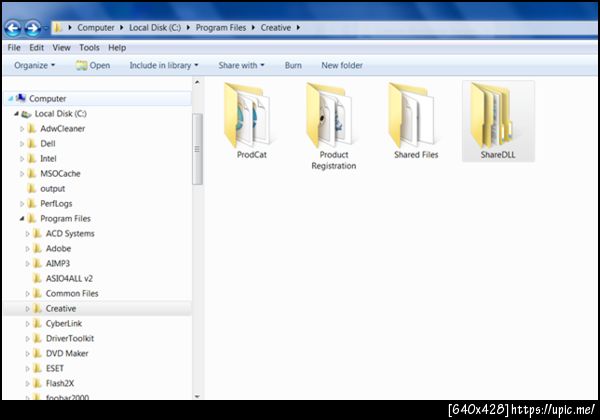Open the View menu

coord(62,48)
